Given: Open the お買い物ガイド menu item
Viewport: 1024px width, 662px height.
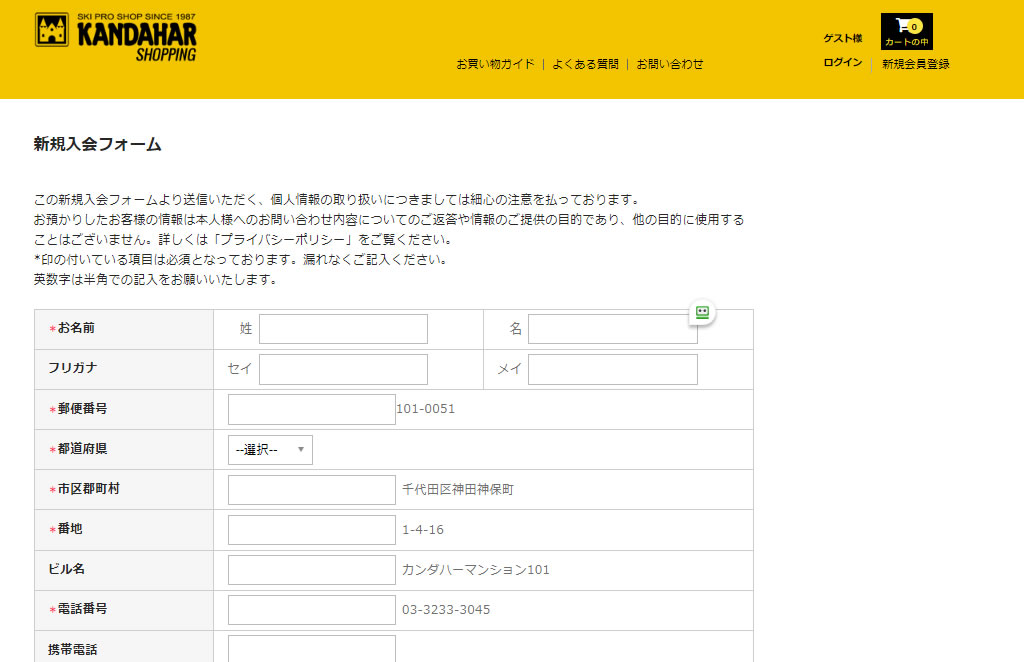Looking at the screenshot, I should [x=495, y=64].
